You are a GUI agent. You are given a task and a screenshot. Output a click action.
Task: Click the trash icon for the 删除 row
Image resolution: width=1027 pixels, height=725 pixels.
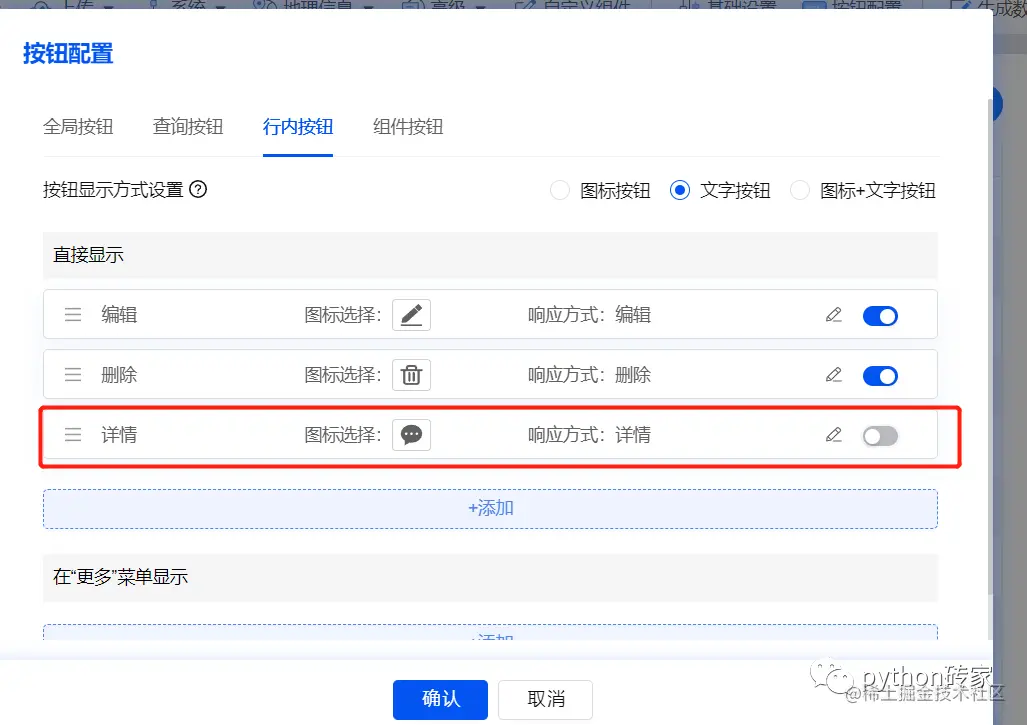411,374
